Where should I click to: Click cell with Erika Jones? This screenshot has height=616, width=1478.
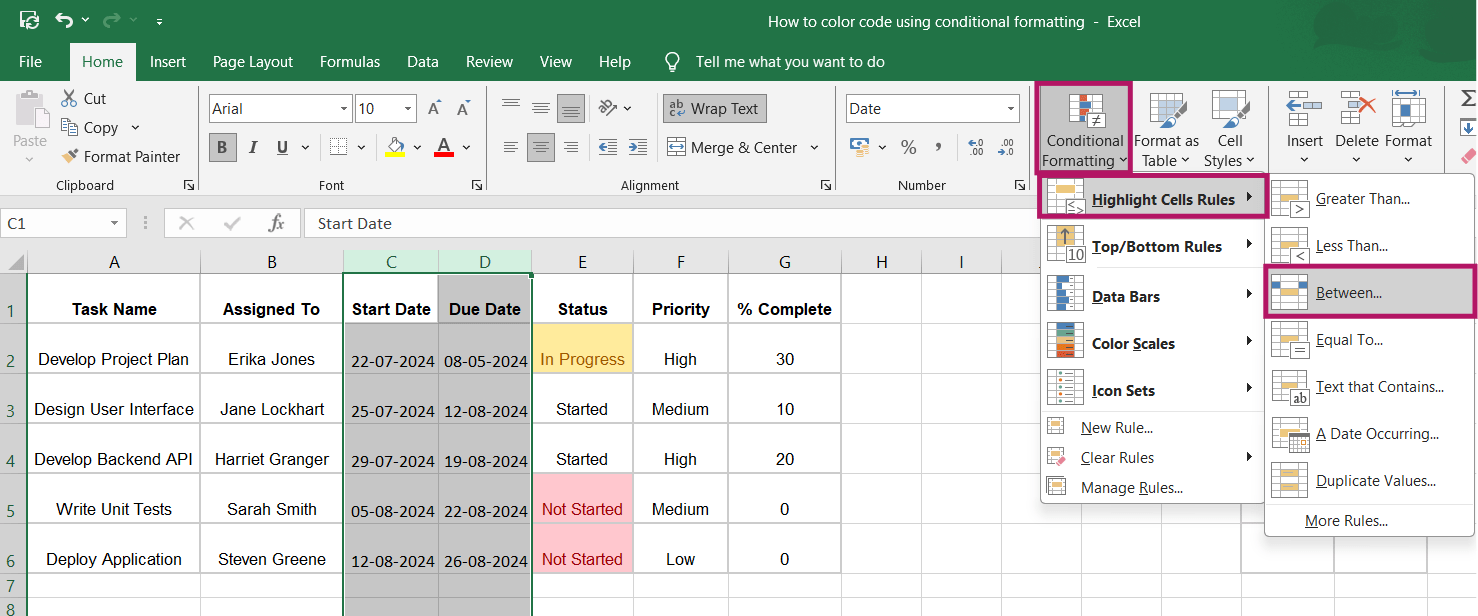coord(272,349)
